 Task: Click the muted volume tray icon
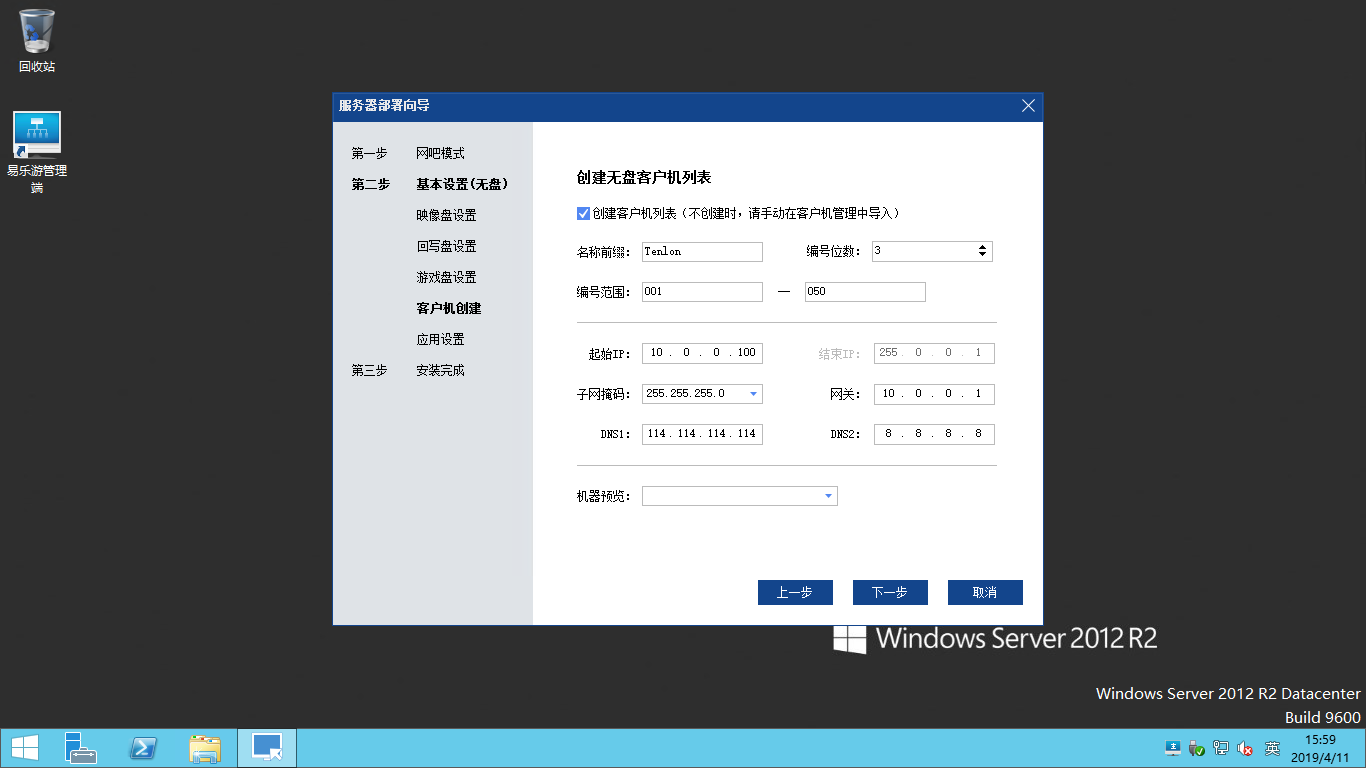click(1245, 748)
